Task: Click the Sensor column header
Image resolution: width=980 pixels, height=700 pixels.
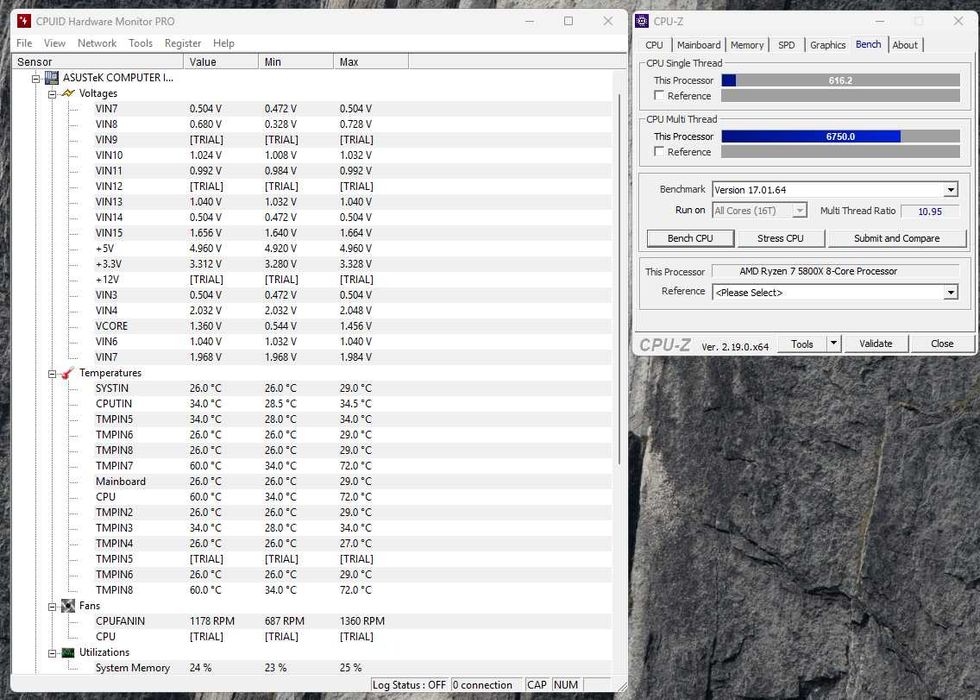Action: tap(98, 62)
